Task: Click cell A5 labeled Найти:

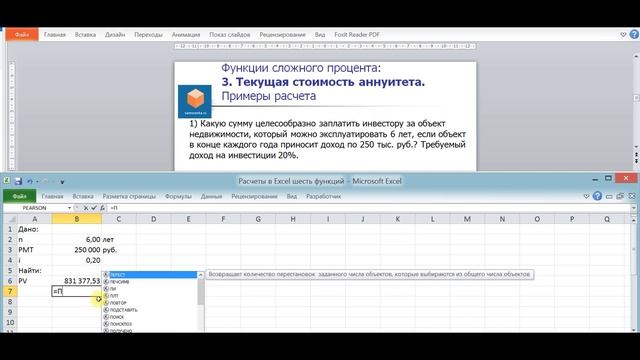Action: pyautogui.click(x=34, y=270)
